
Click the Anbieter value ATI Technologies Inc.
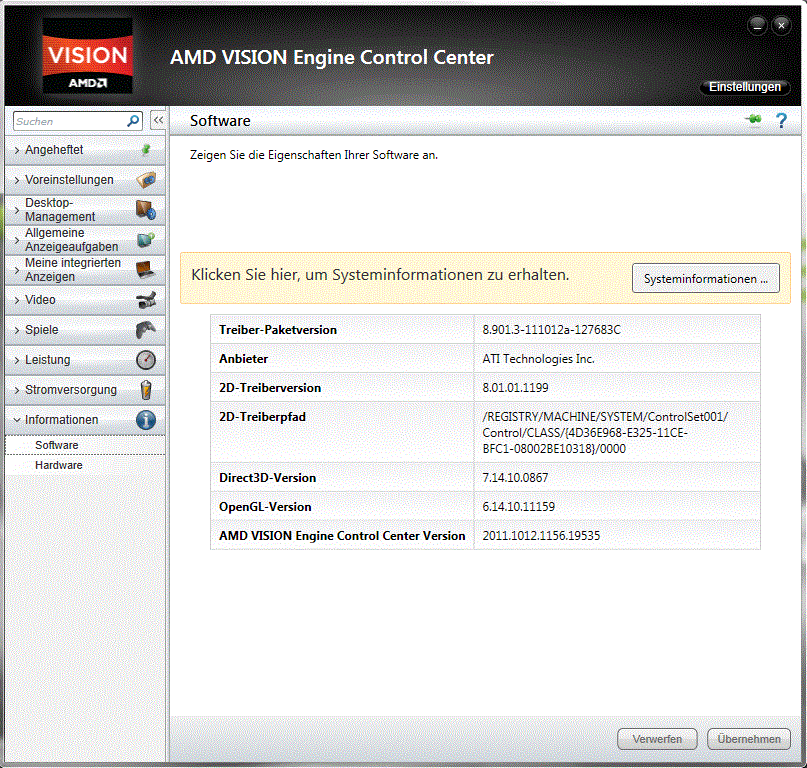point(538,359)
